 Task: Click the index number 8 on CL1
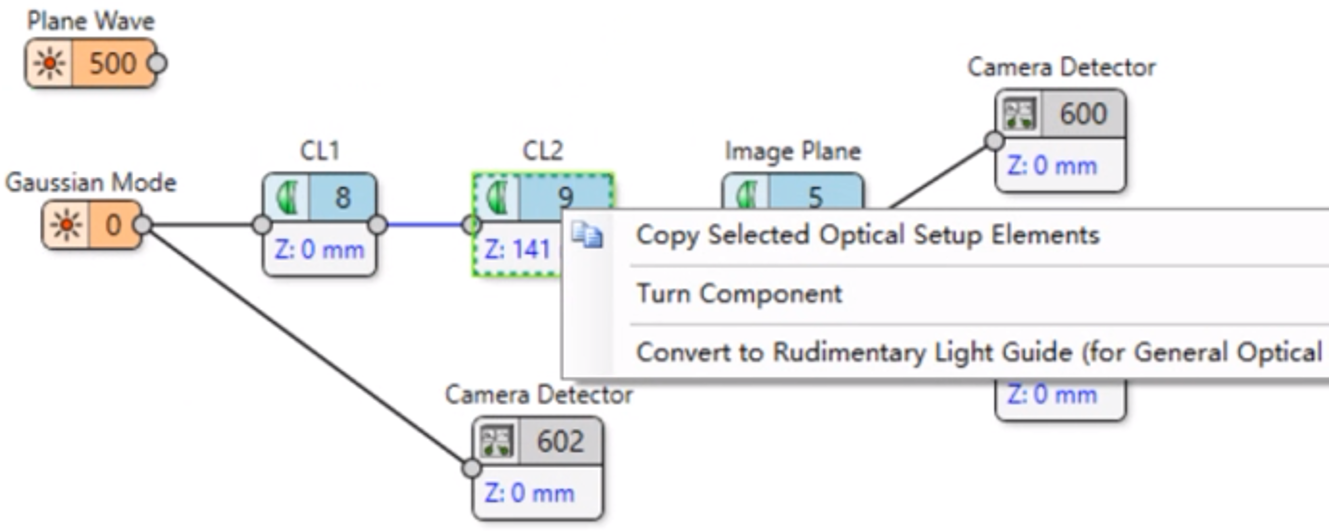point(343,197)
